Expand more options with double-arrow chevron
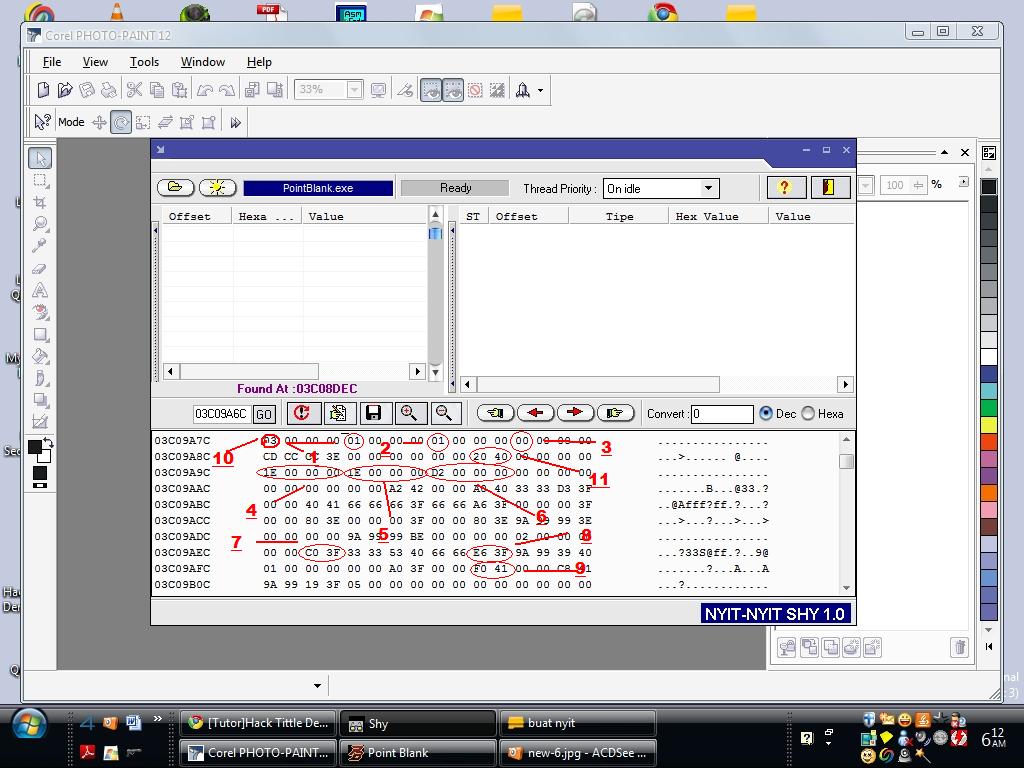This screenshot has width=1024, height=768. [x=236, y=122]
